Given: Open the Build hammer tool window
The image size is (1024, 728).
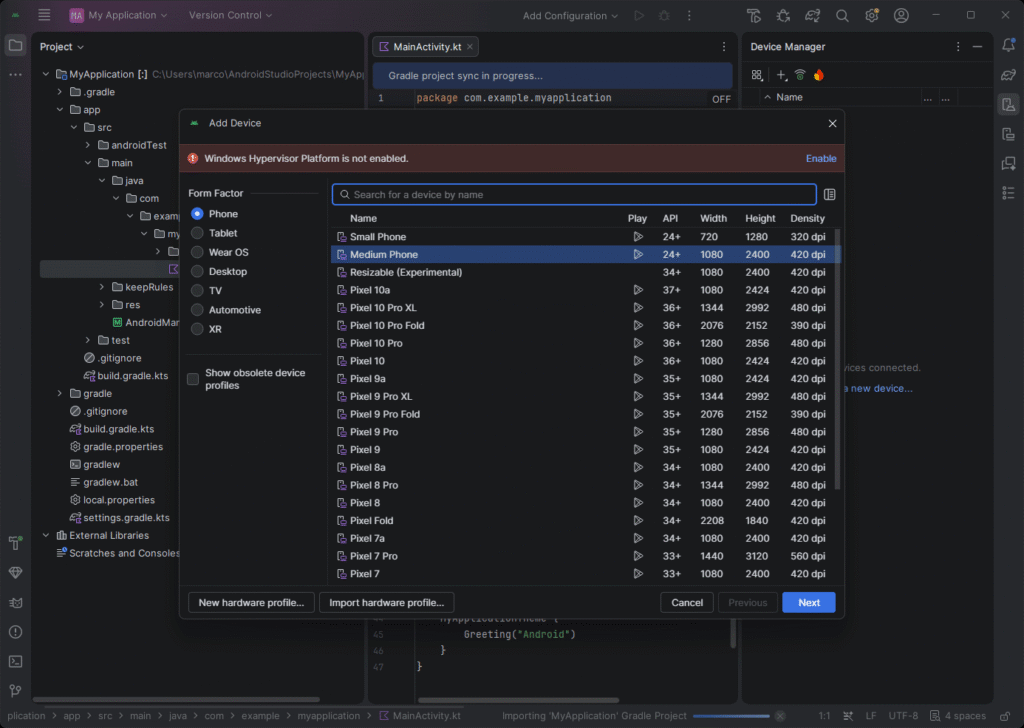Looking at the screenshot, I should click(15, 543).
